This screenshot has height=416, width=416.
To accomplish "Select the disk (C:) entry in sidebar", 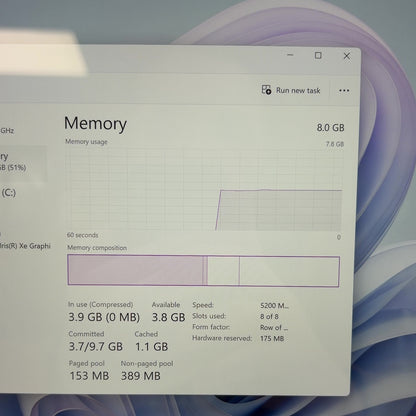I will 8,193.
